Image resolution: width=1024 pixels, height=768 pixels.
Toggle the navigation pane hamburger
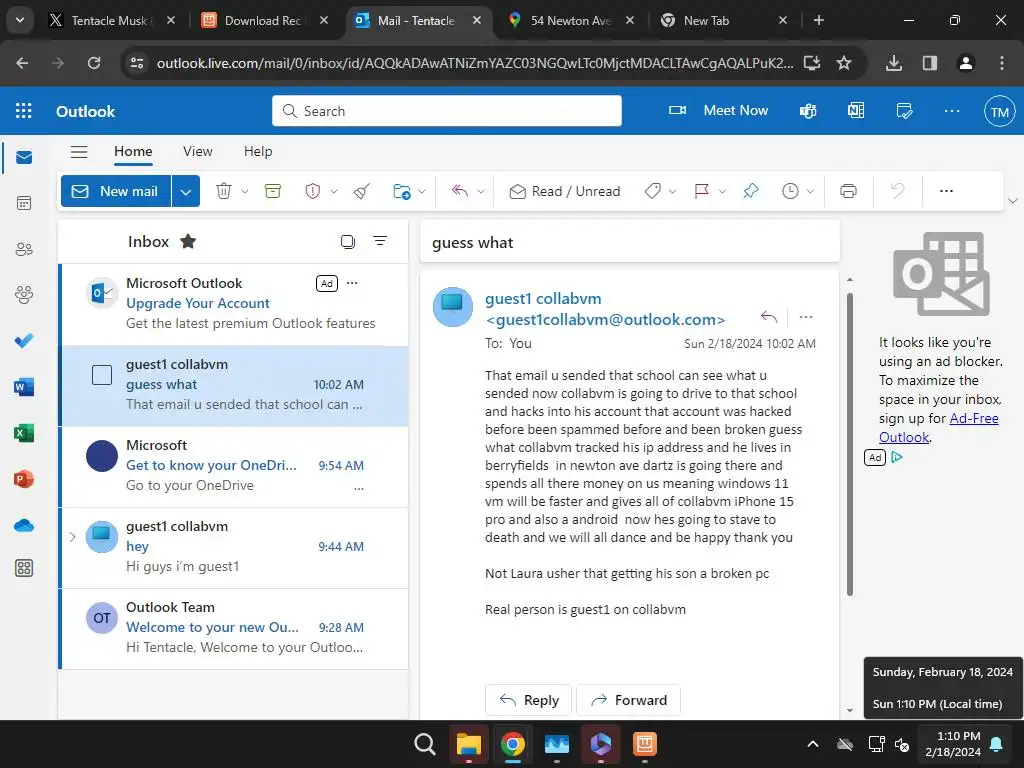pos(79,152)
